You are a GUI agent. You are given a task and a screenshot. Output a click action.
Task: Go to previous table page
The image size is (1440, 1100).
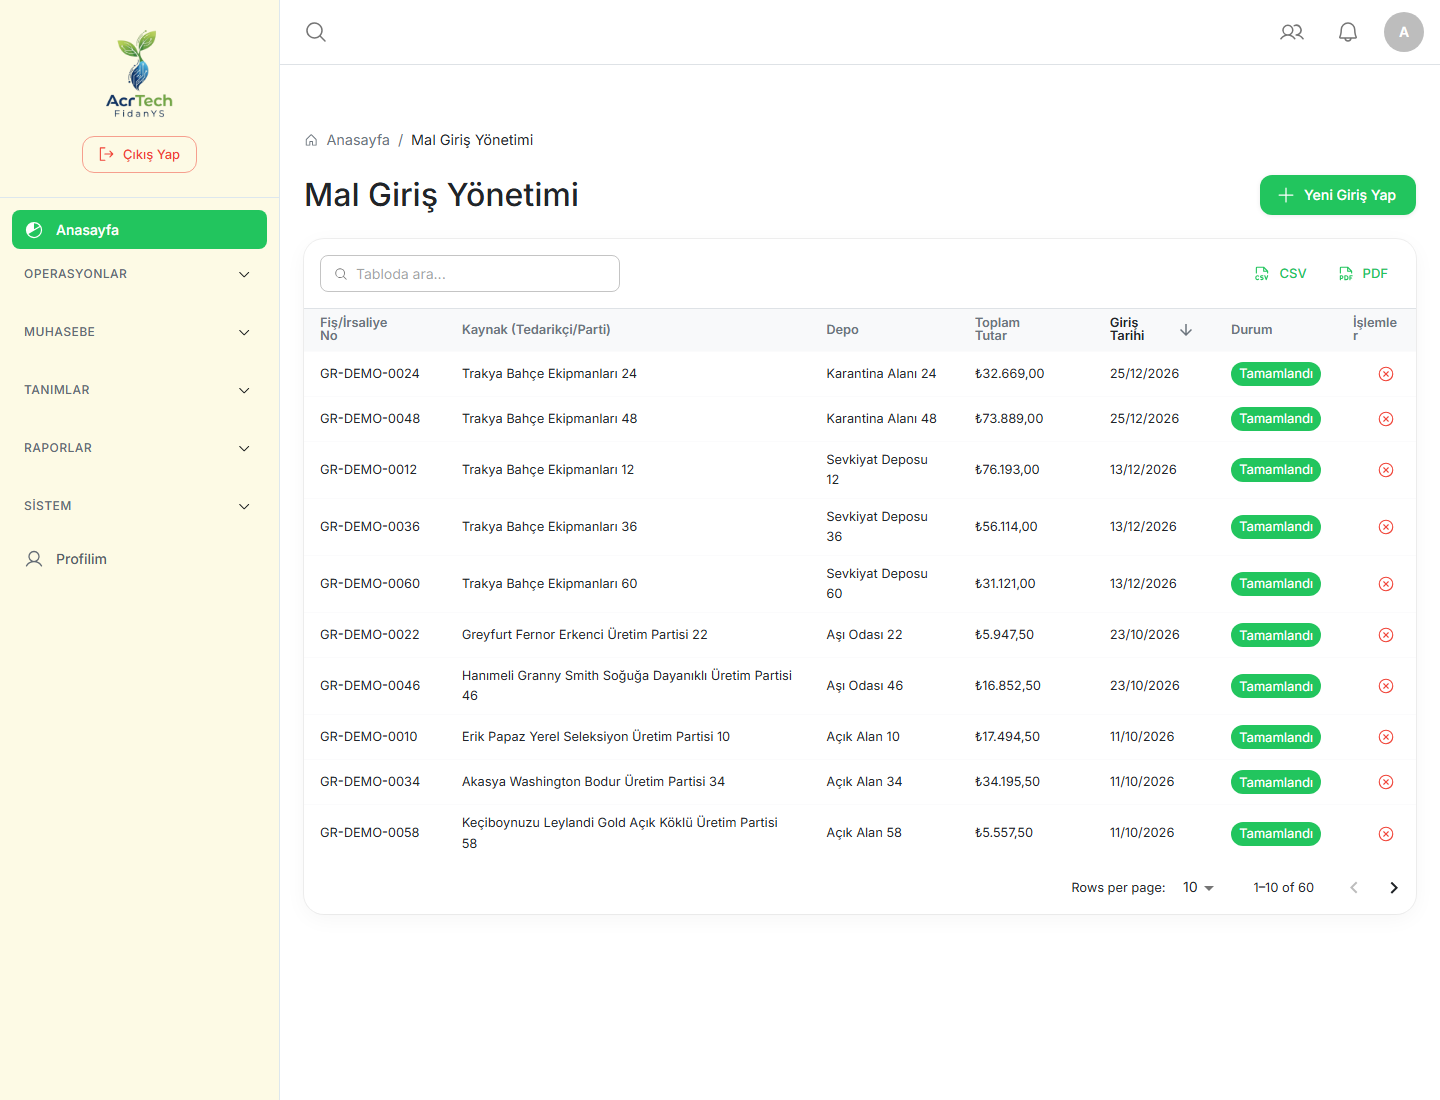coord(1354,888)
